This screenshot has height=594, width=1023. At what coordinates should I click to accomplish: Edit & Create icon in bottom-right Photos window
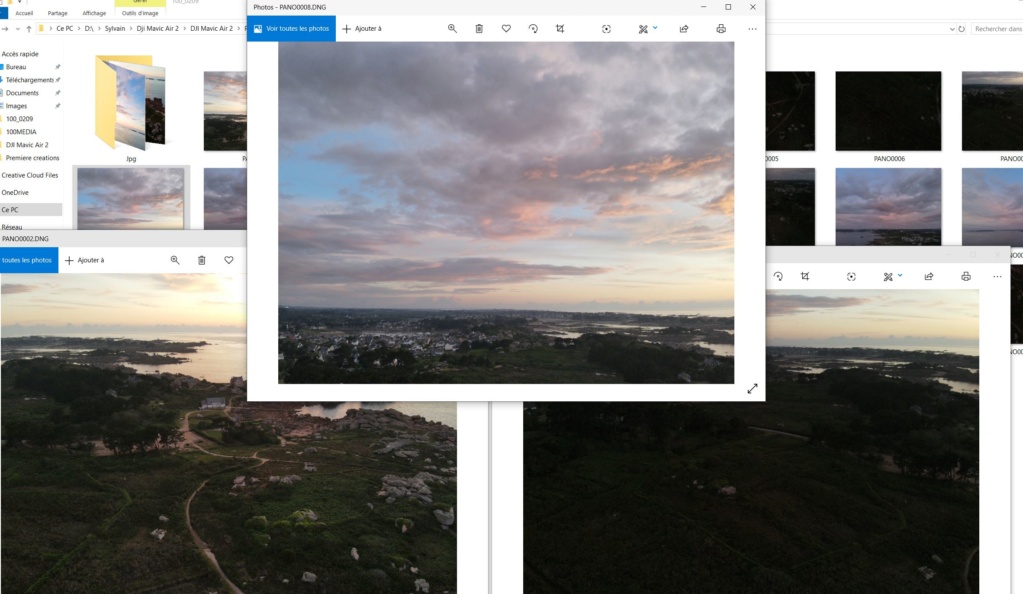tap(888, 277)
